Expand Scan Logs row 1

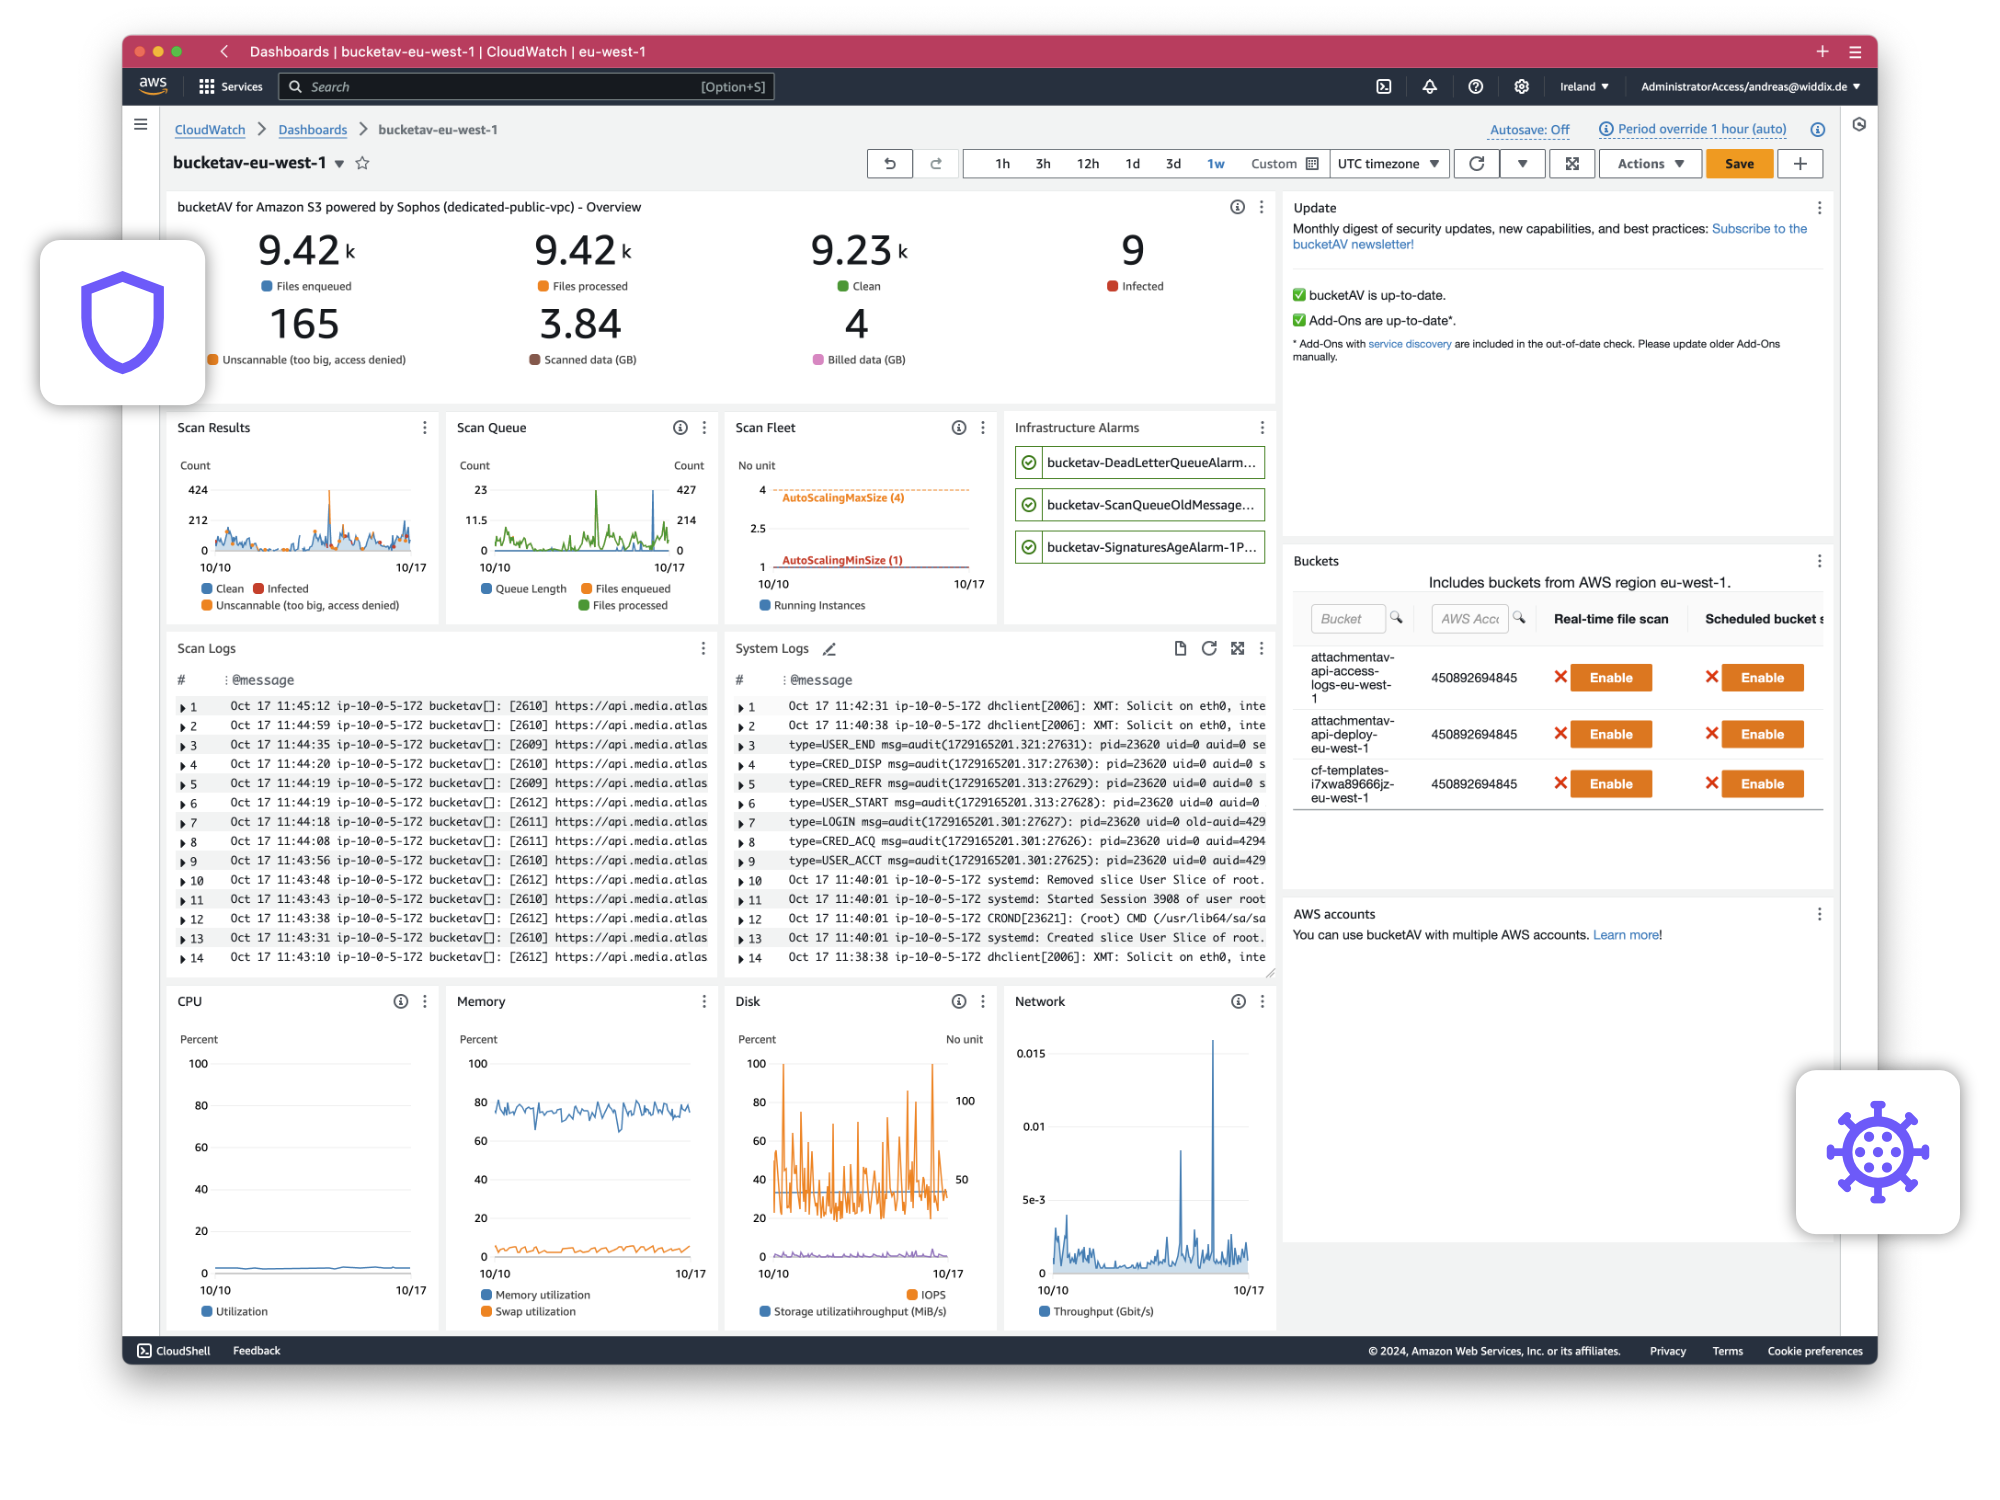183,707
